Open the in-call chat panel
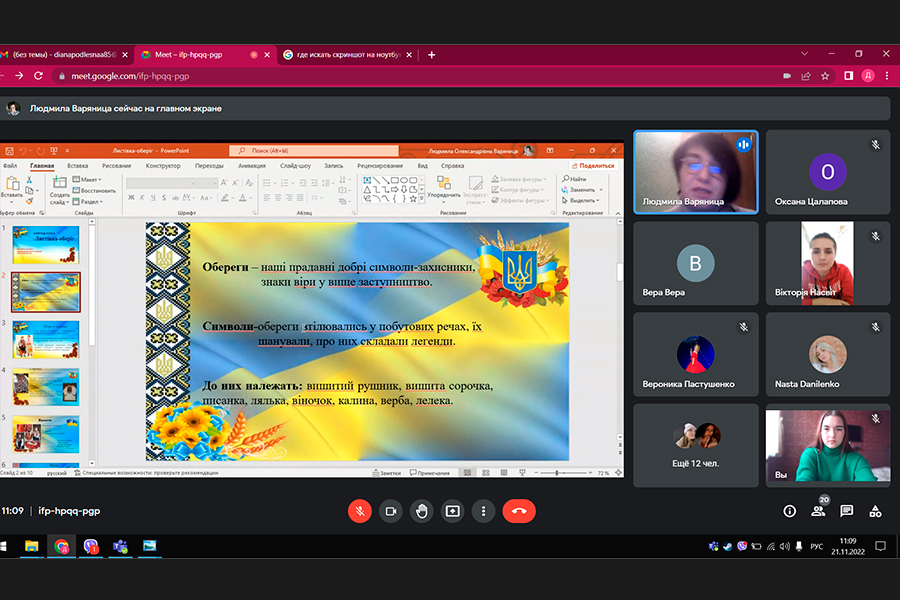This screenshot has height=600, width=900. click(x=847, y=510)
